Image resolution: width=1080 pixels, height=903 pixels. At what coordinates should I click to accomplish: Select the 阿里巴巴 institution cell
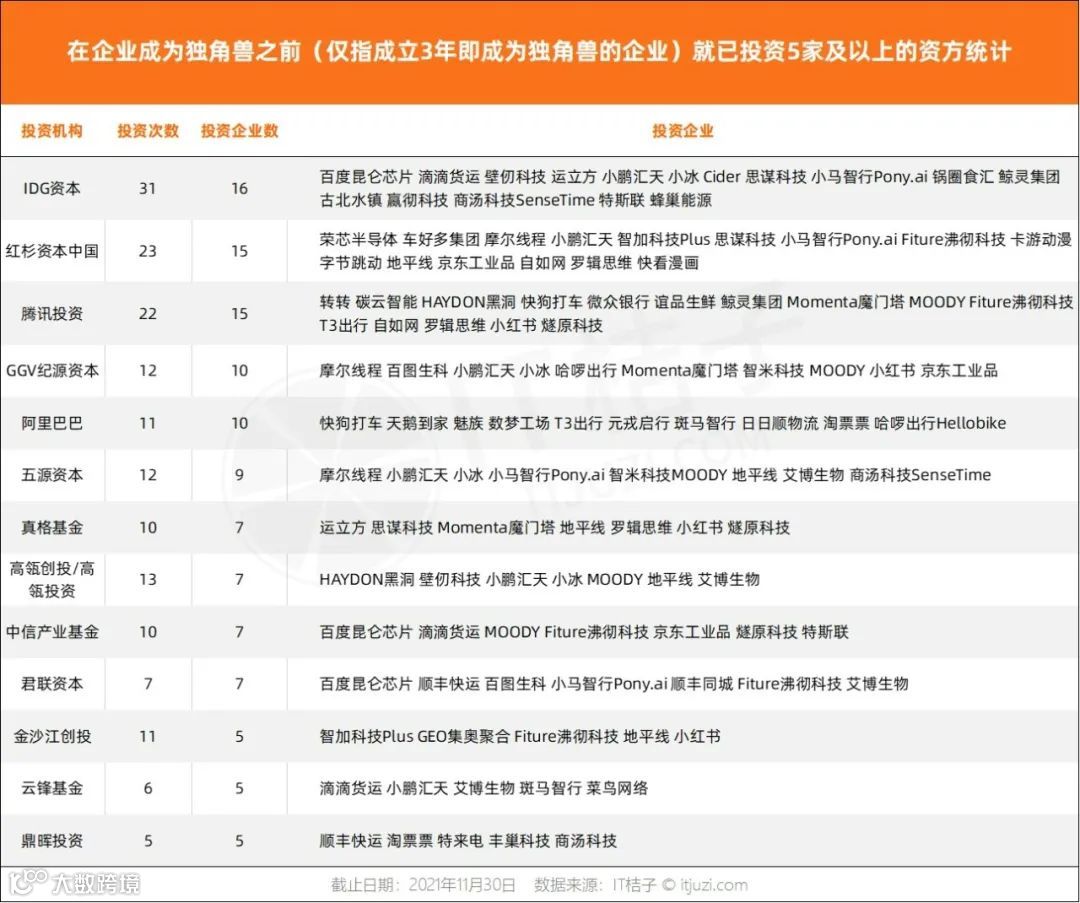click(x=52, y=423)
